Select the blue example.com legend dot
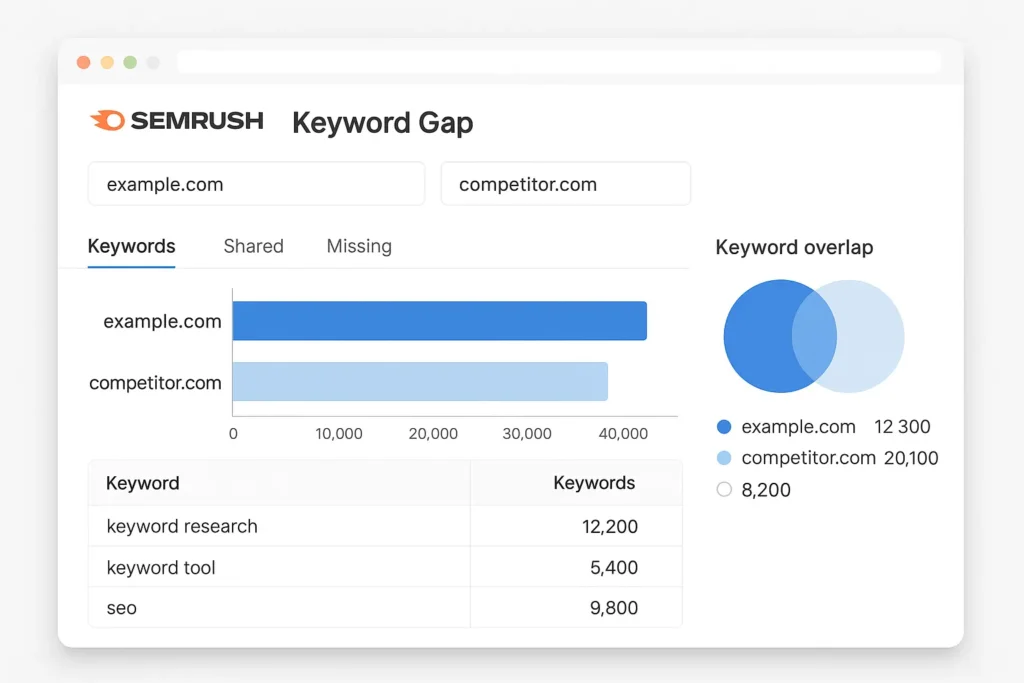 723,427
